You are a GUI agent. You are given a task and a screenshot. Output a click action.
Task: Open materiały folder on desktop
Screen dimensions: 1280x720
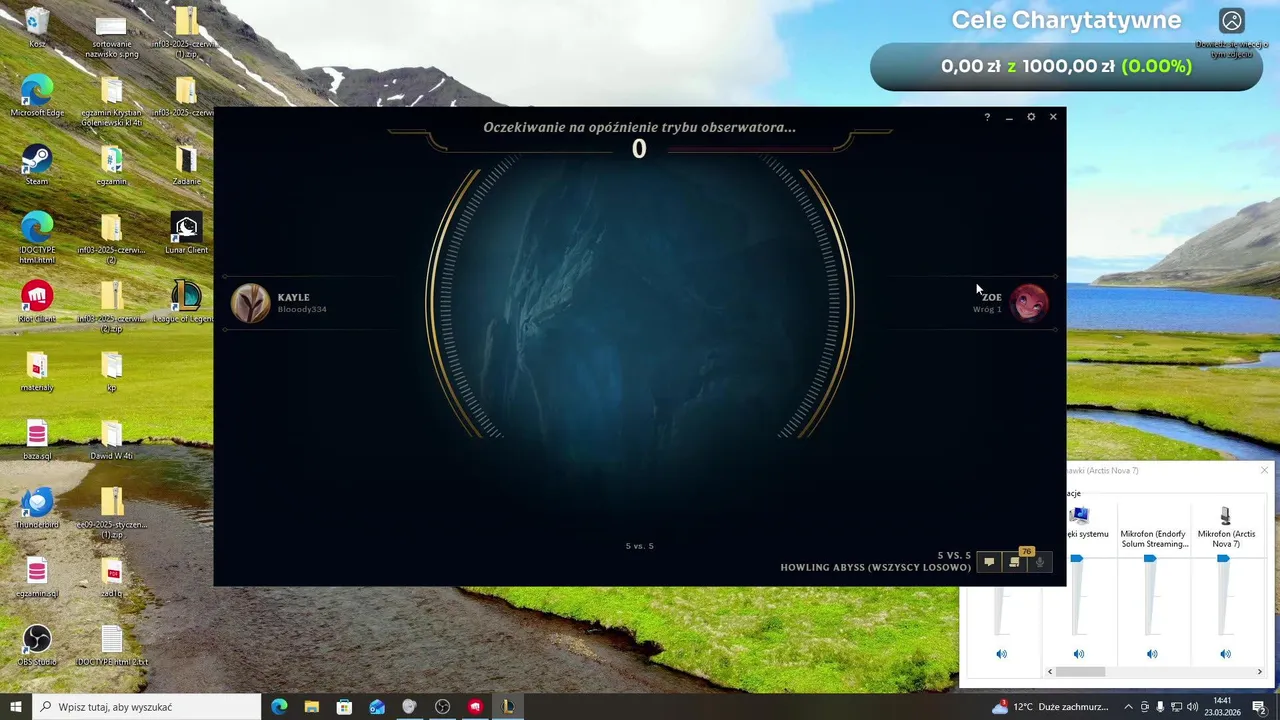click(x=37, y=371)
